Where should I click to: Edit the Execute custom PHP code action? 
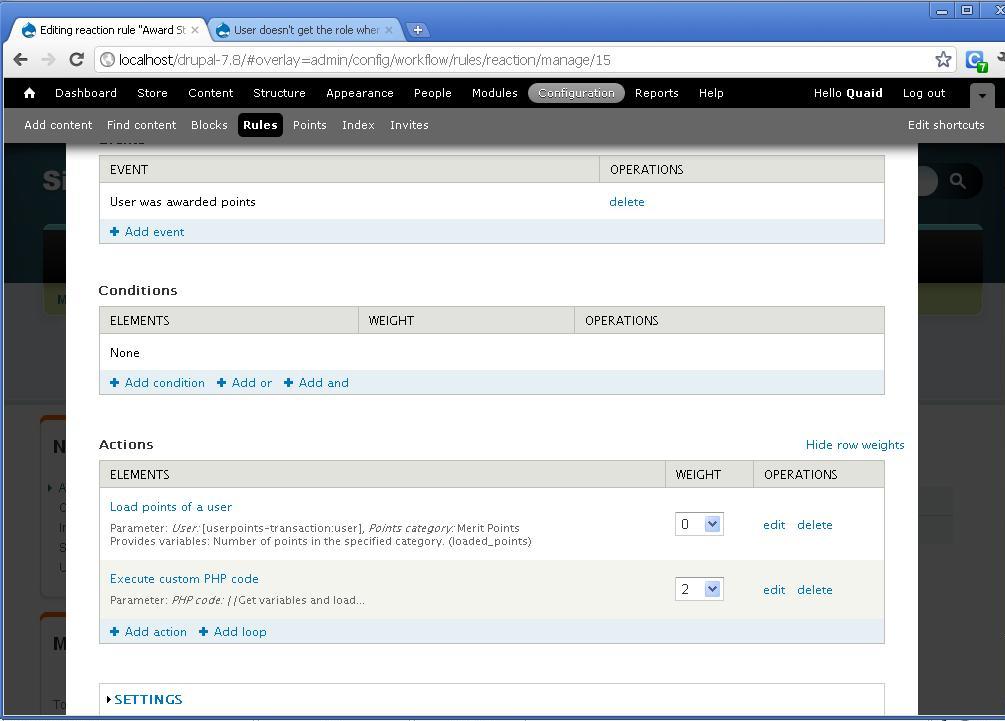coord(774,590)
